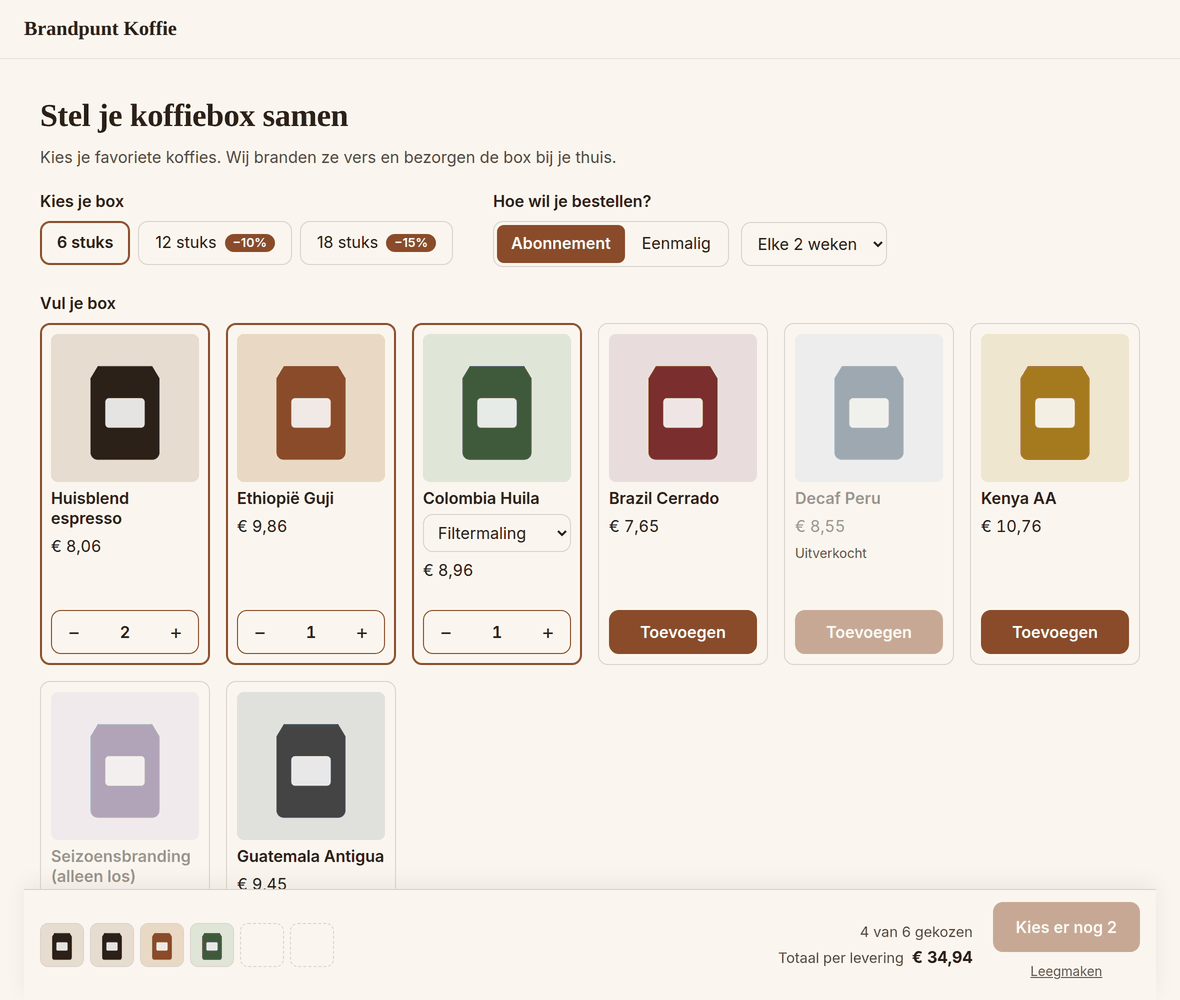Click the Ethiopië Guji product name

pos(285,498)
